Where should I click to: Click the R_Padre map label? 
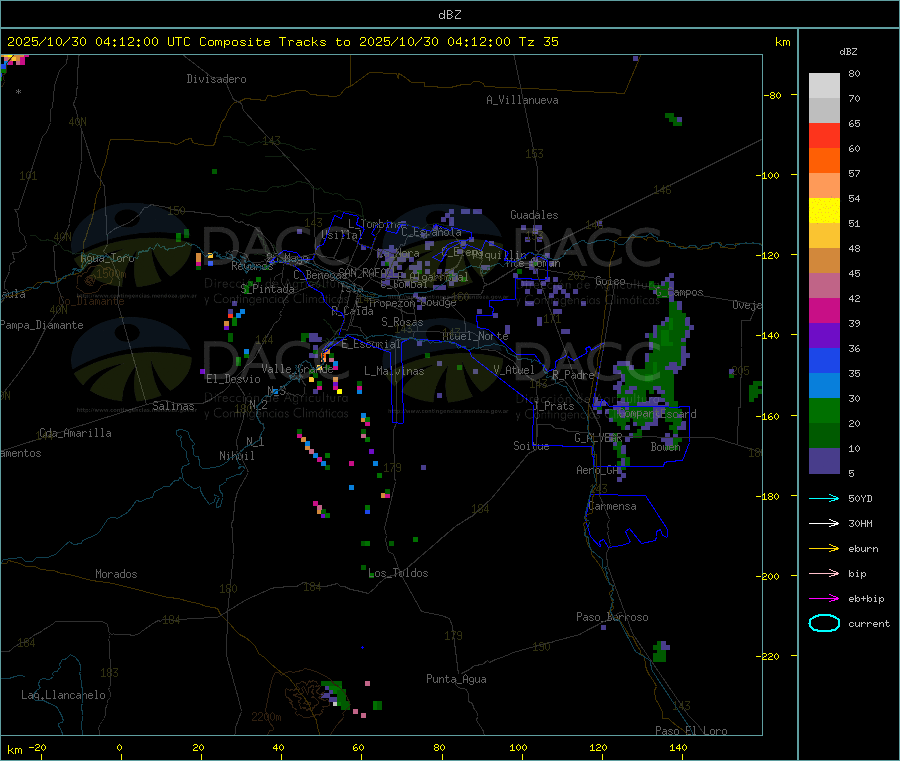click(573, 375)
